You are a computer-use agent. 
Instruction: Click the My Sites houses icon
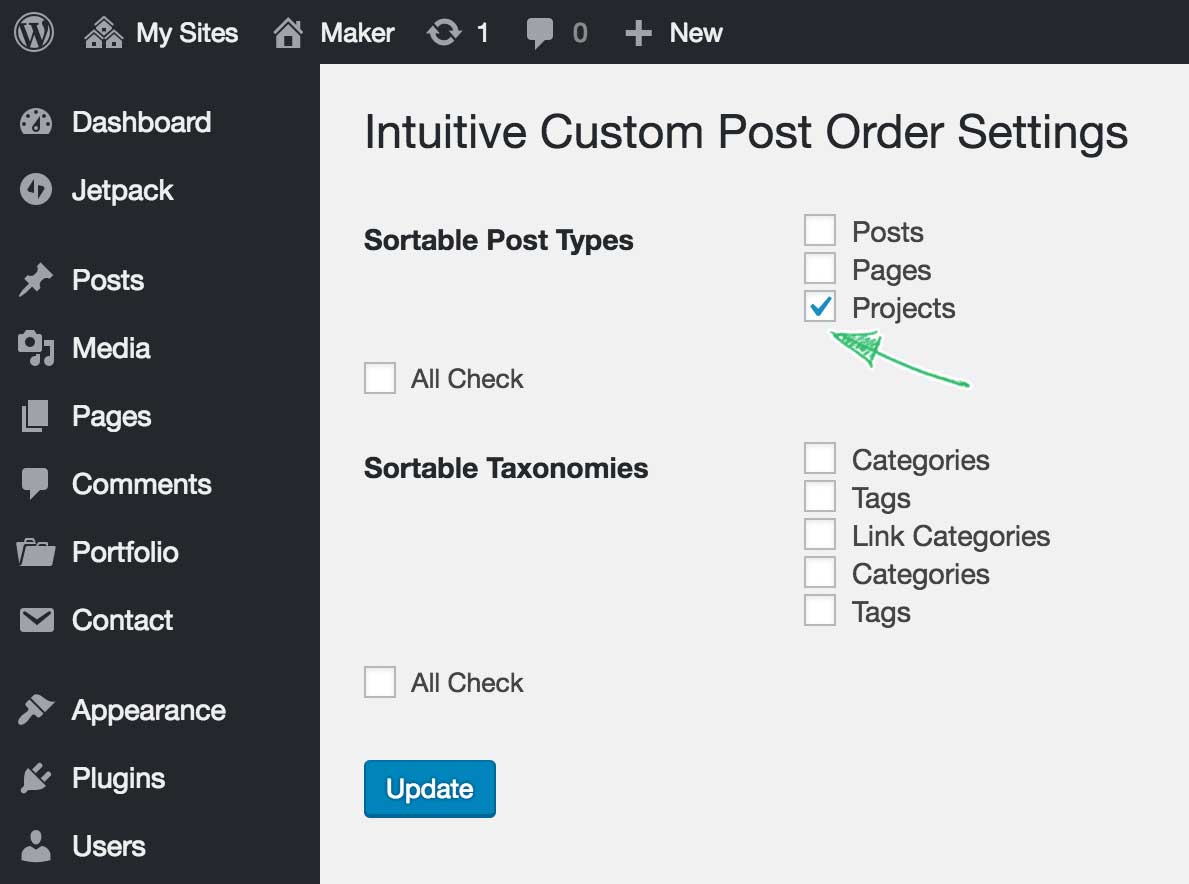pyautogui.click(x=104, y=33)
